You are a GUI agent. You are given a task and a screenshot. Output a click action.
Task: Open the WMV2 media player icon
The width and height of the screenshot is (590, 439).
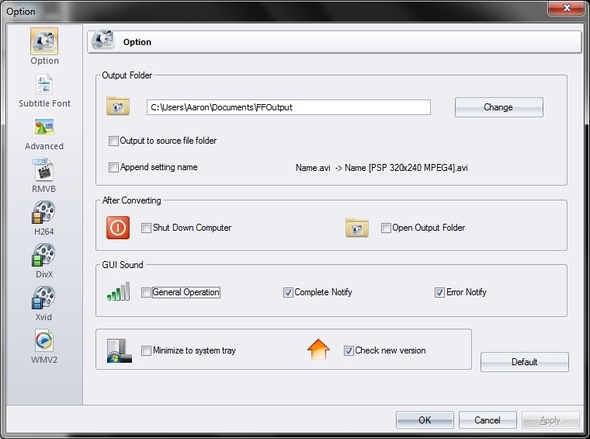point(44,341)
